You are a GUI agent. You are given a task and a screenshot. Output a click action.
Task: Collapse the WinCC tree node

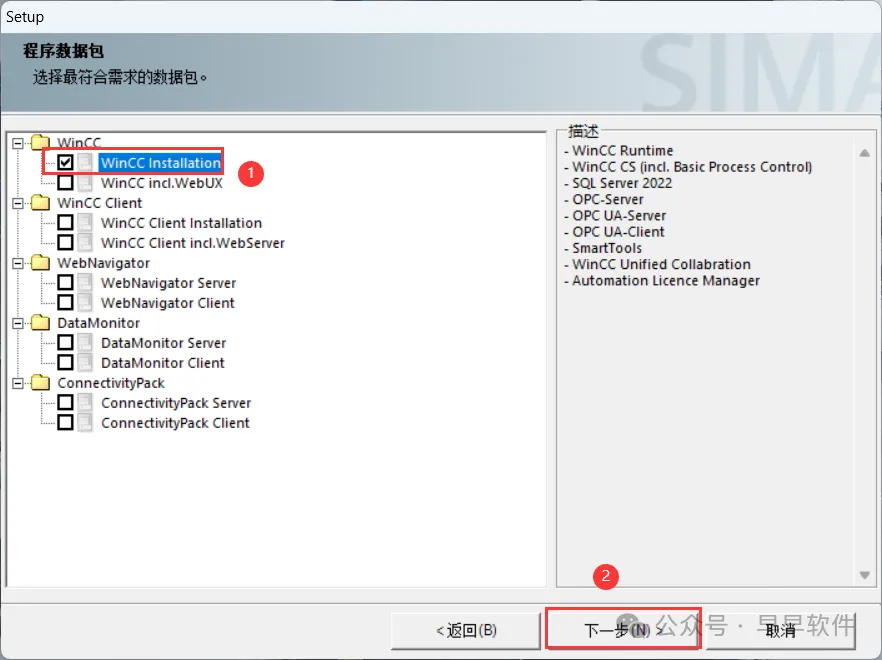click(18, 143)
